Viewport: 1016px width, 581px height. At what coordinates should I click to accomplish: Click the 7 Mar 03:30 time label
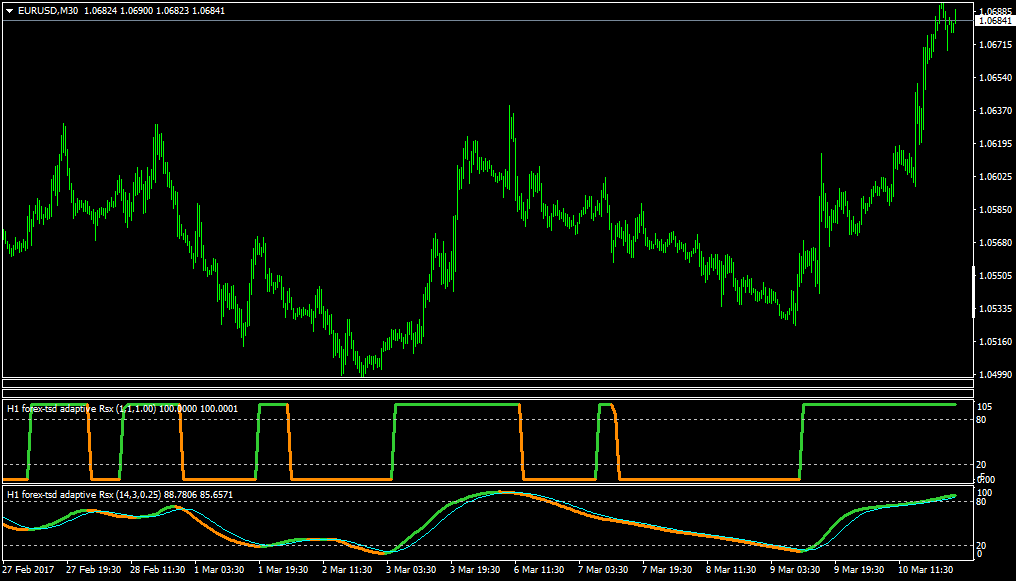pyautogui.click(x=603, y=570)
